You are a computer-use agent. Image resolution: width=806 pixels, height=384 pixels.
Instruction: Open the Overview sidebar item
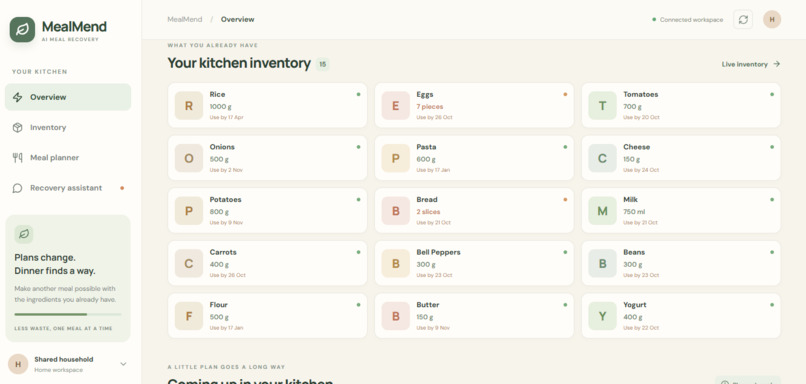(x=68, y=97)
